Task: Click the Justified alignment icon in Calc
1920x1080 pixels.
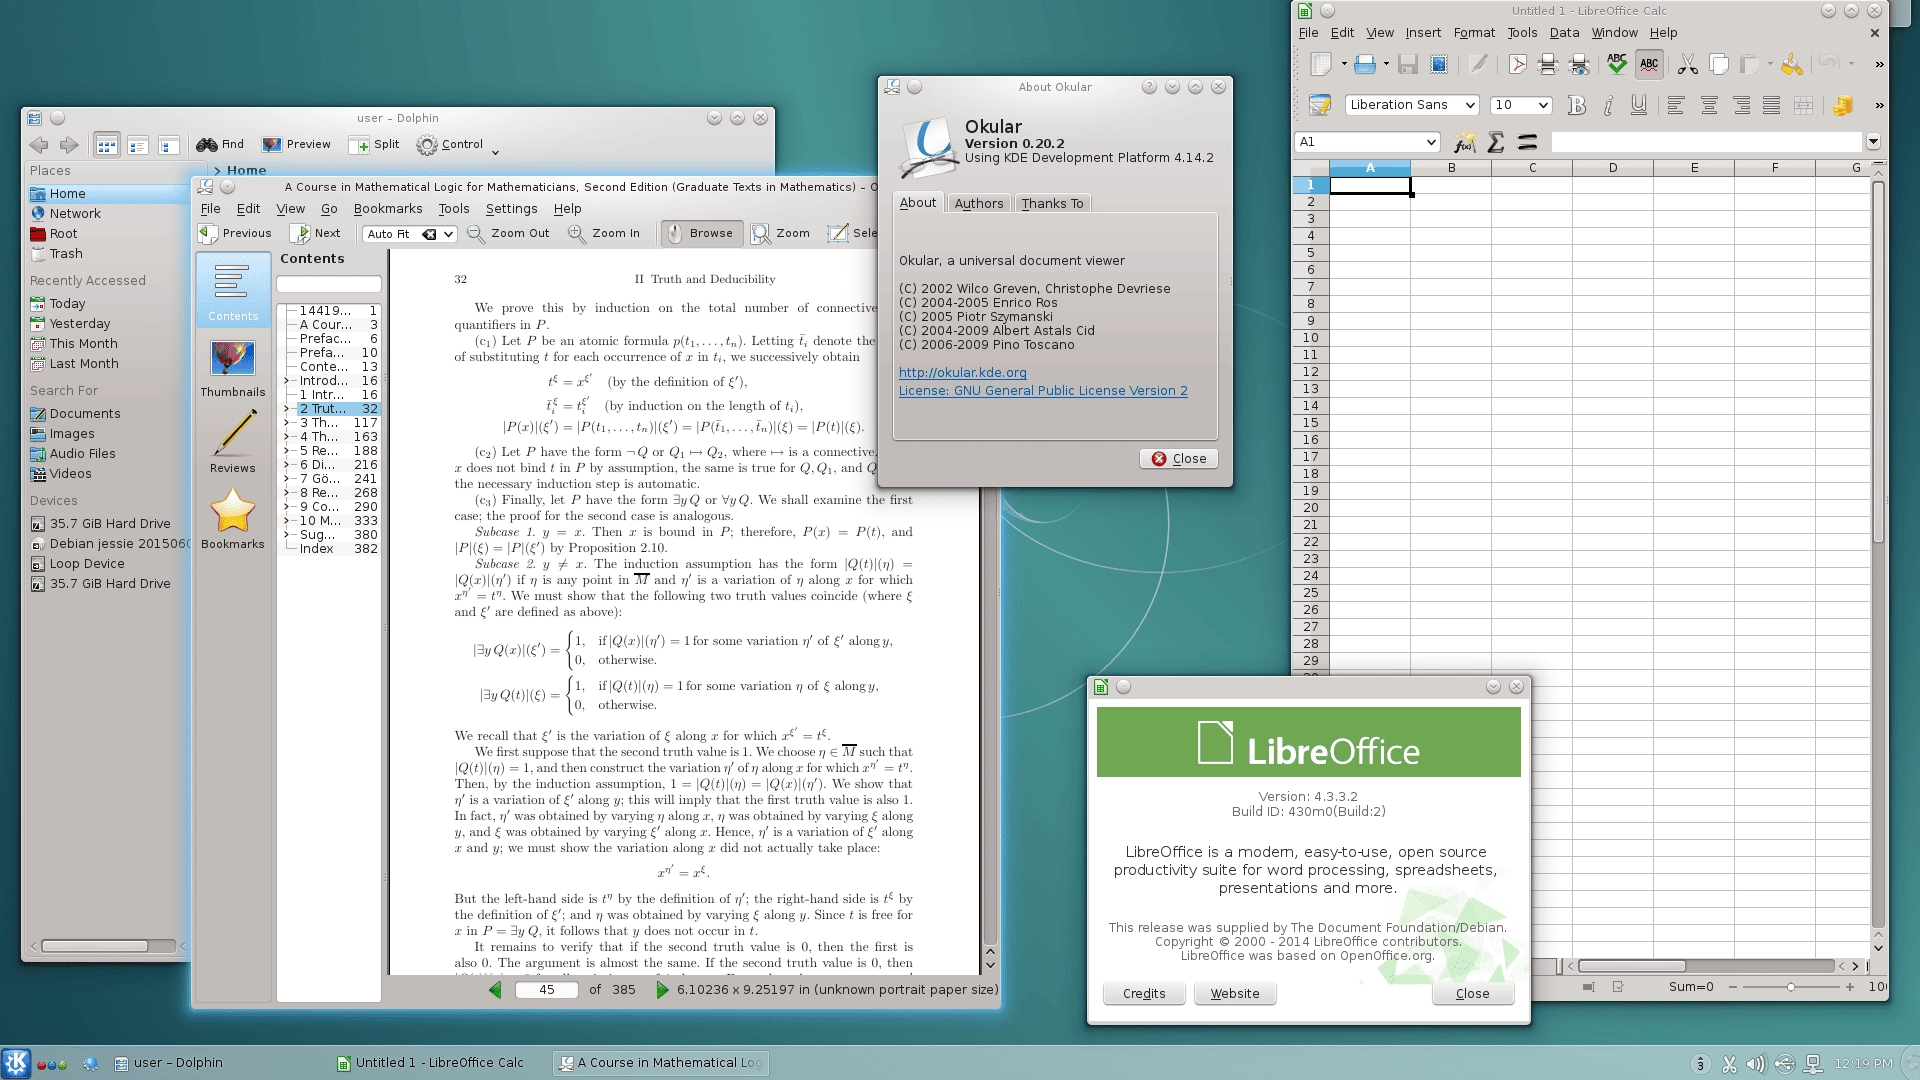Action: (1772, 105)
